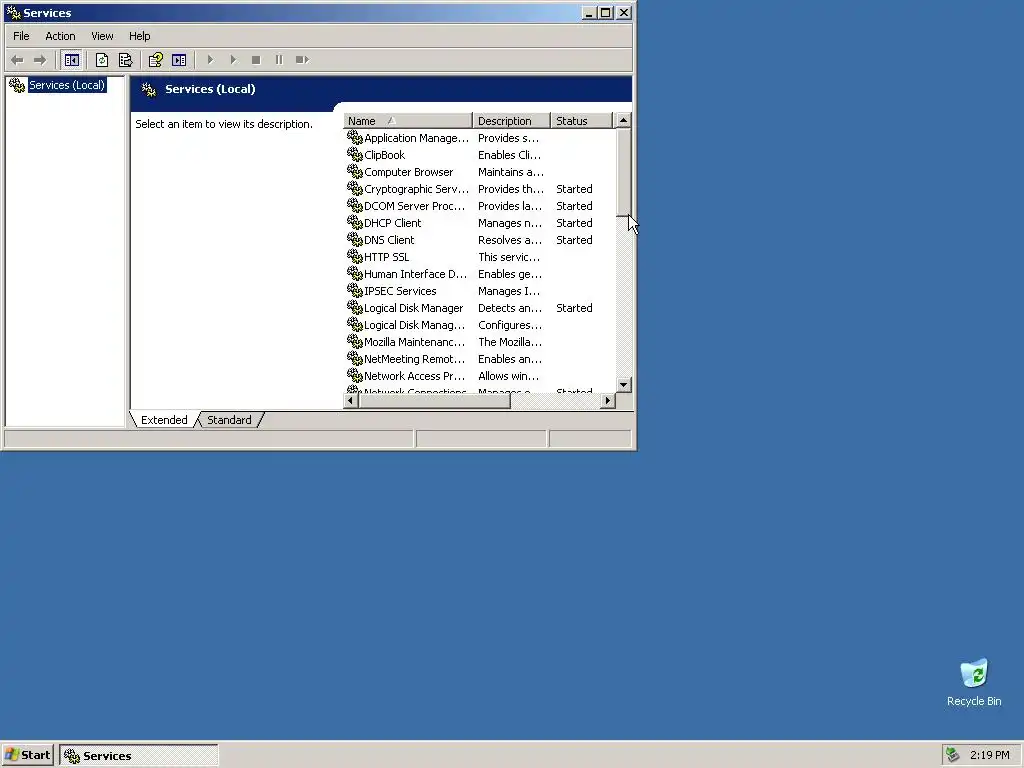Click the 'Logical Disk Manag...' truncated service name
The width and height of the screenshot is (1024, 768).
(415, 325)
